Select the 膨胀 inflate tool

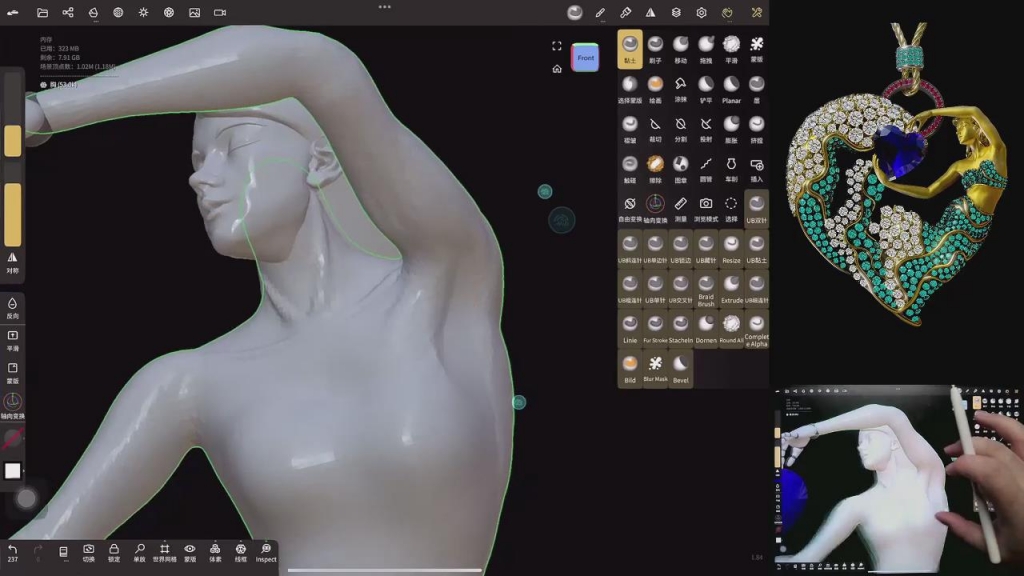tap(731, 129)
